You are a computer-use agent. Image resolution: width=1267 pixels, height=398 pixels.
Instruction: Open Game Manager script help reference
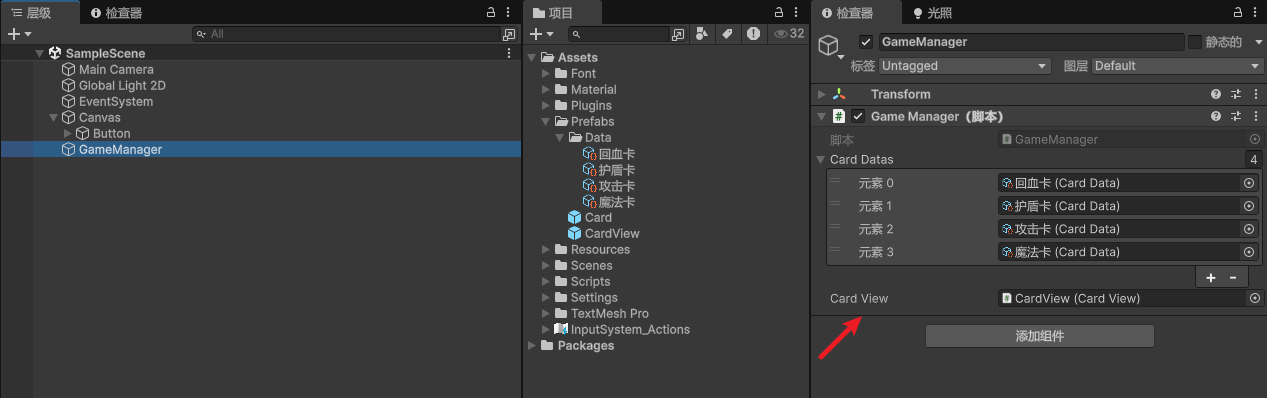tap(1216, 116)
